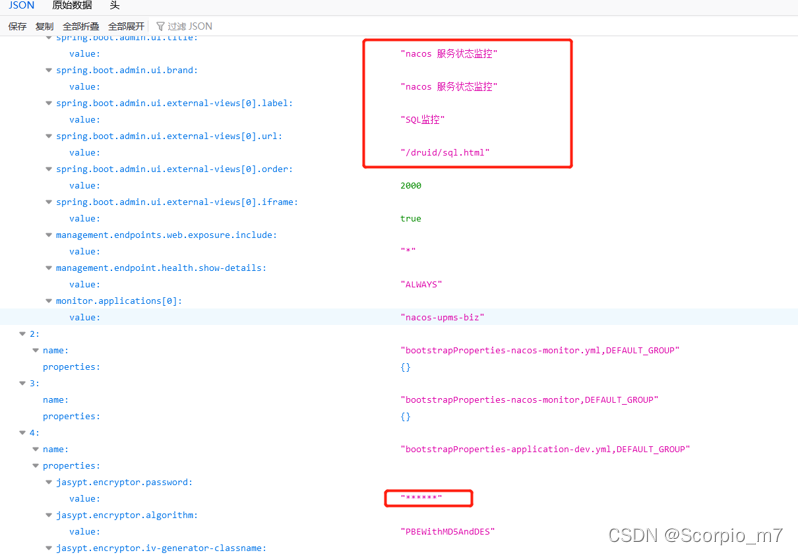798x555 pixels.
Task: Open the 头 headers tab
Action: 115,6
